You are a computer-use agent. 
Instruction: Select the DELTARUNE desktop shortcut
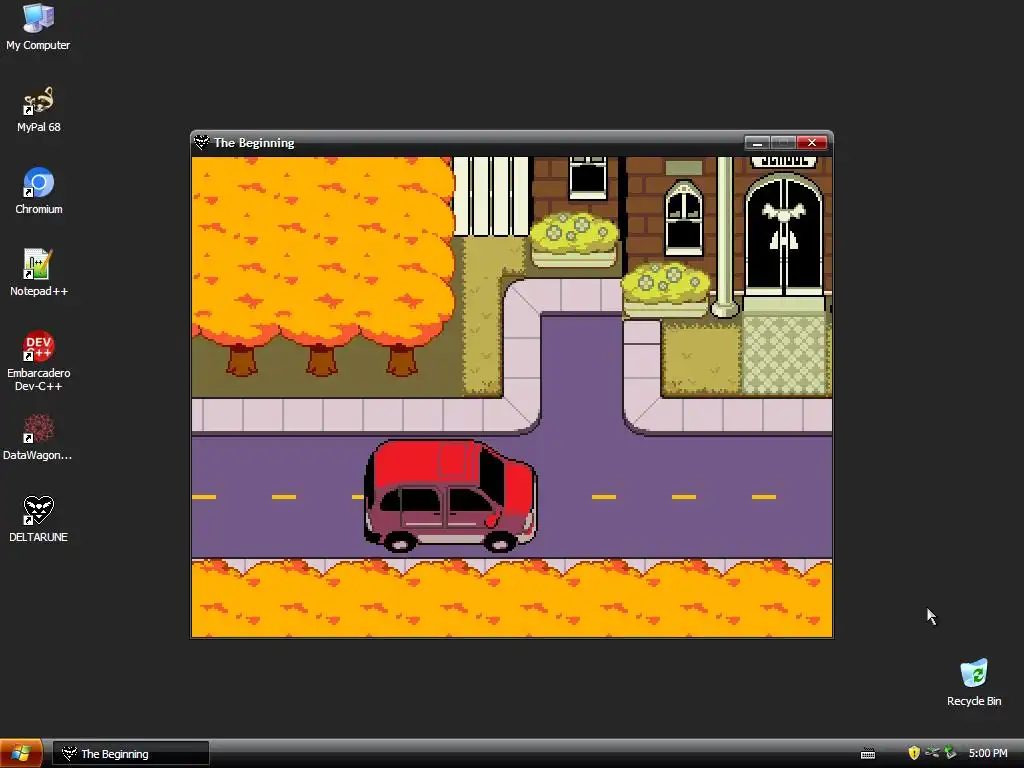pos(38,519)
